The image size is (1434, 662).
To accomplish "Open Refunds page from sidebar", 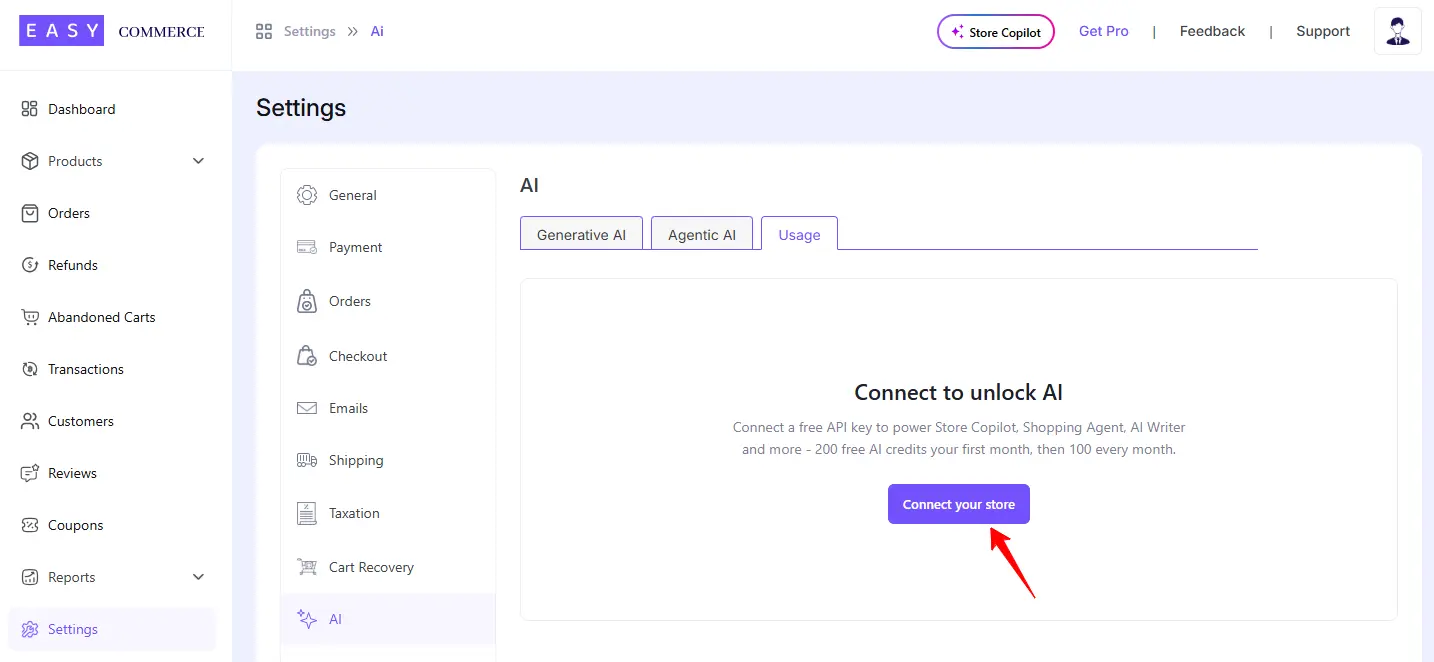I will pyautogui.click(x=112, y=265).
